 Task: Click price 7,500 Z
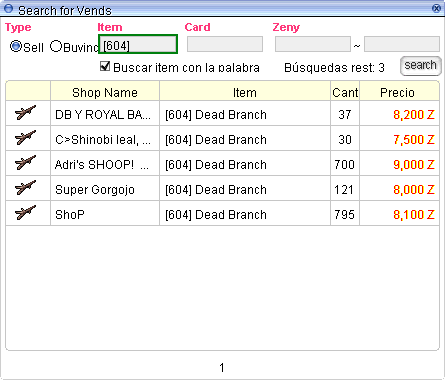(414, 140)
